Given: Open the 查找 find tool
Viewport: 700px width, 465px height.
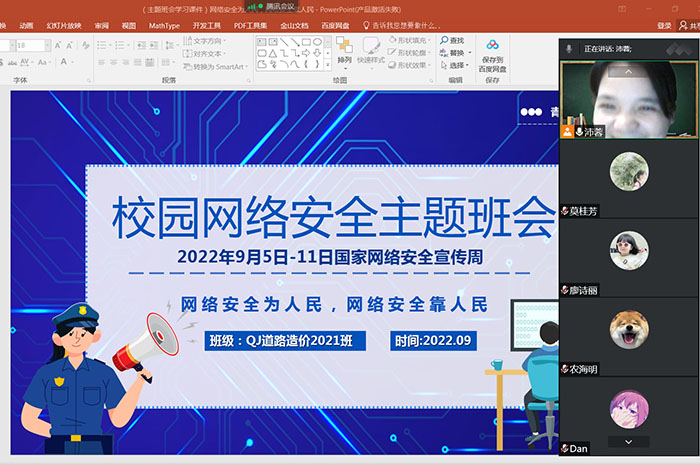Looking at the screenshot, I should click(x=455, y=40).
